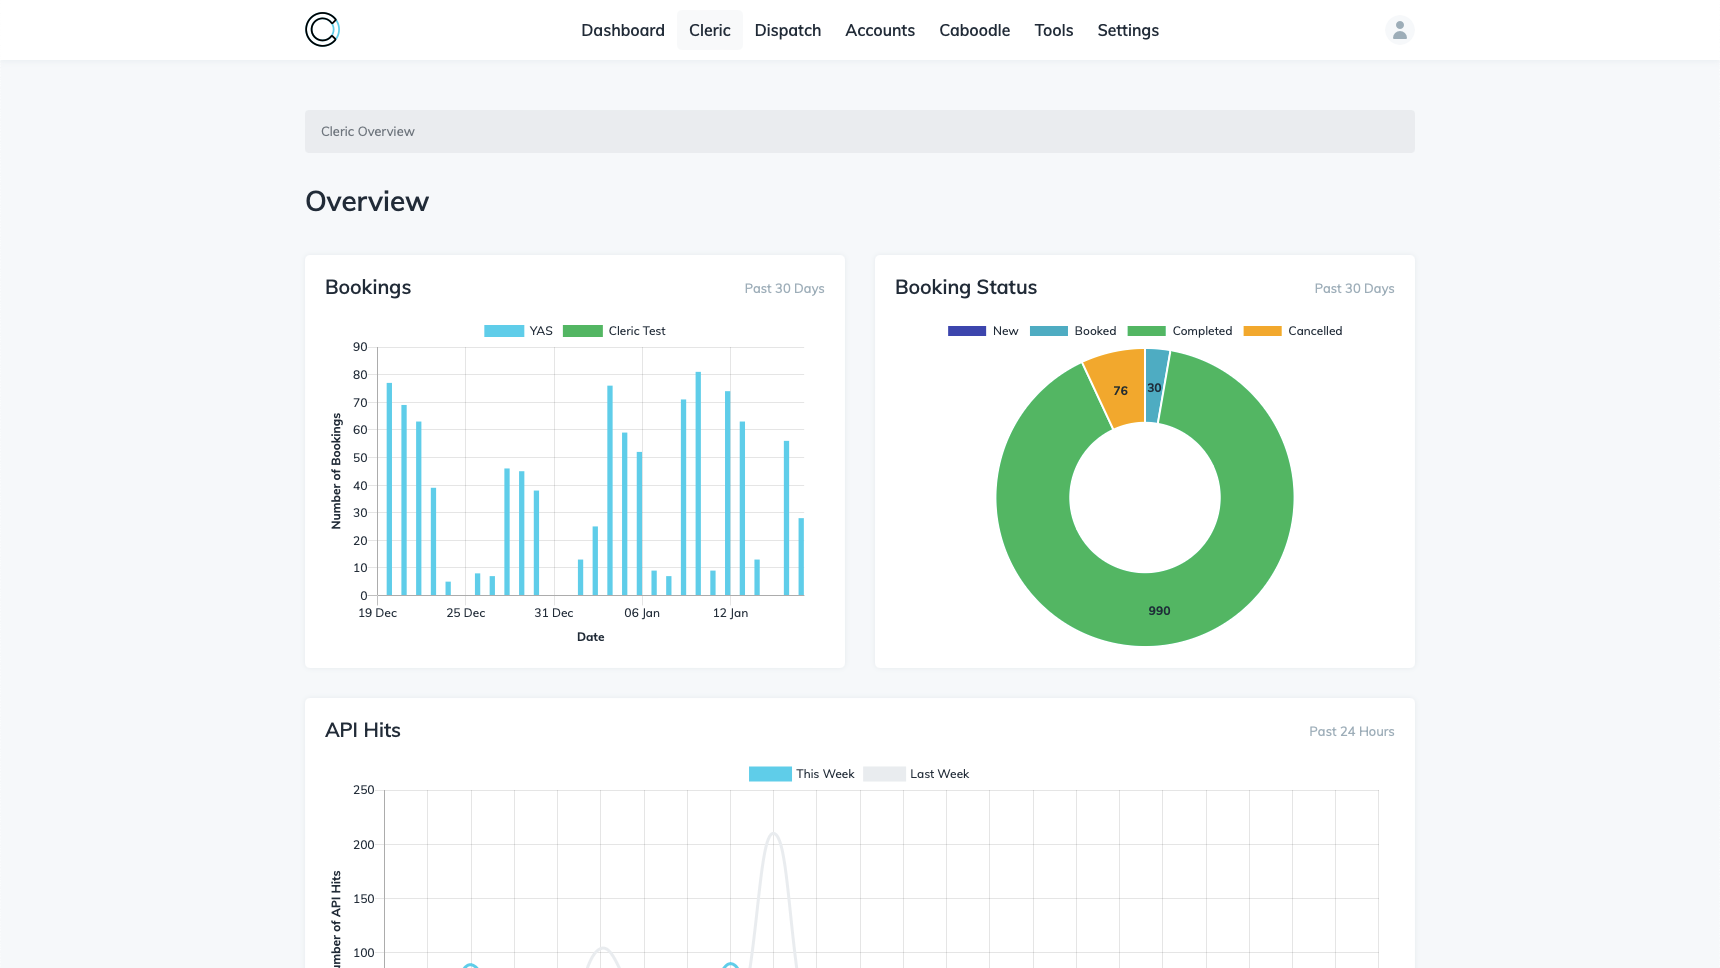Click Past 30 Days in Booking Status card
The image size is (1720, 968).
click(x=1354, y=288)
